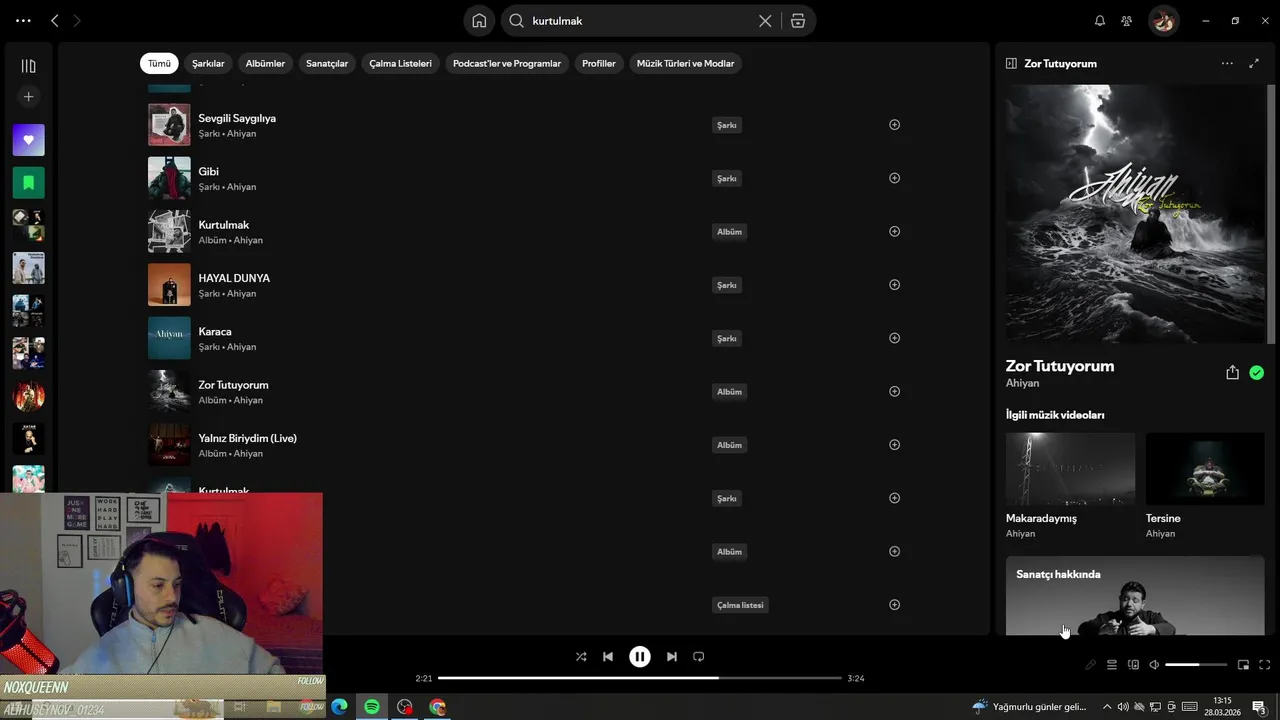This screenshot has height=720, width=1280.
Task: Add Kurtulmak album to library with plus
Action: pyautogui.click(x=894, y=231)
